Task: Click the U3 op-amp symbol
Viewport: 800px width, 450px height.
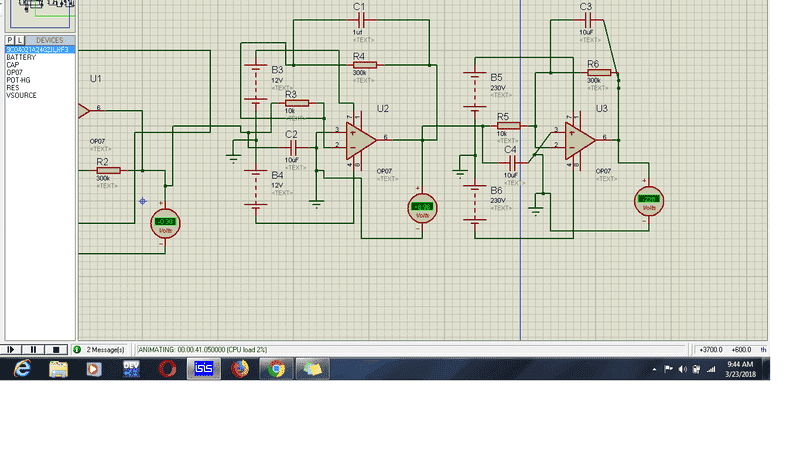Action: (x=579, y=138)
